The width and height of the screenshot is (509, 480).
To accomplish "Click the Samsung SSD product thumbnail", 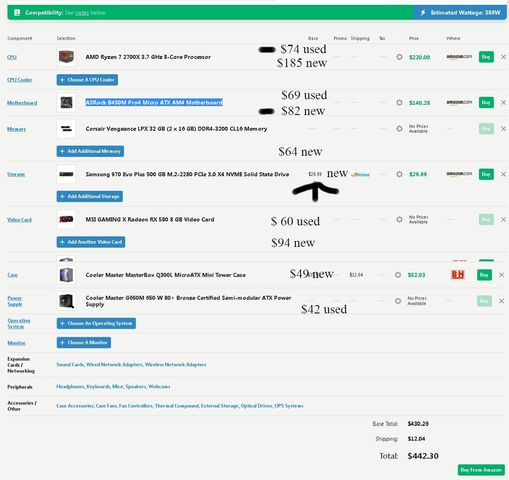I will (66, 174).
